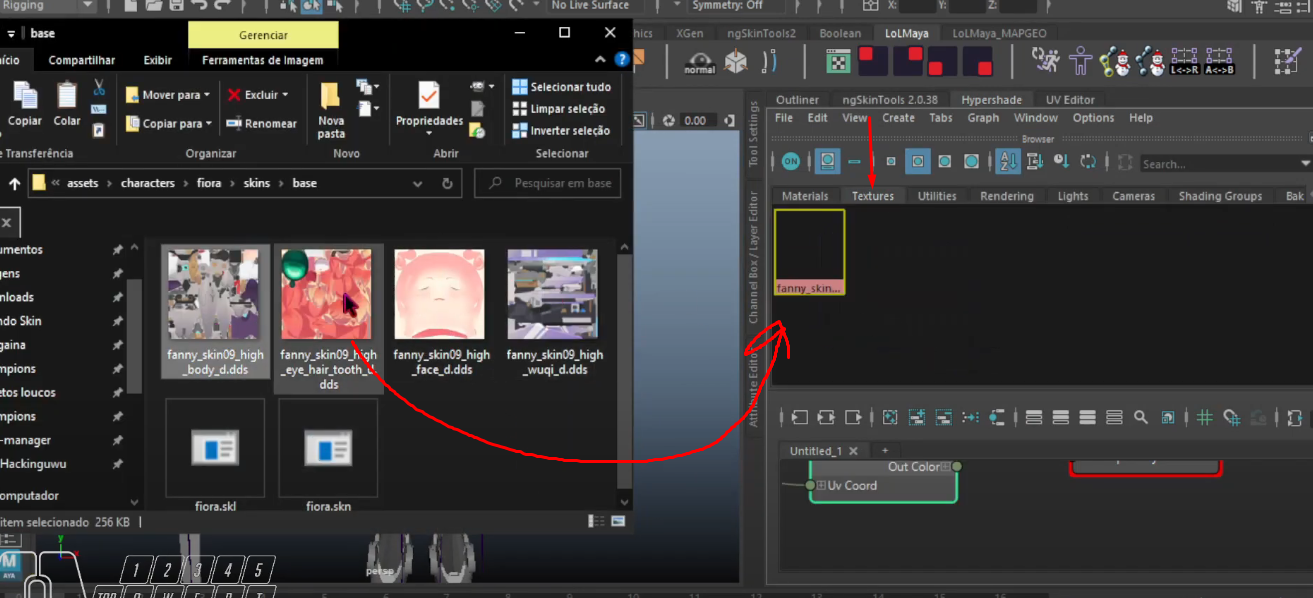The width and height of the screenshot is (1313, 598).
Task: Open the Copiar para dropdown in Explorer
Action: tap(168, 124)
